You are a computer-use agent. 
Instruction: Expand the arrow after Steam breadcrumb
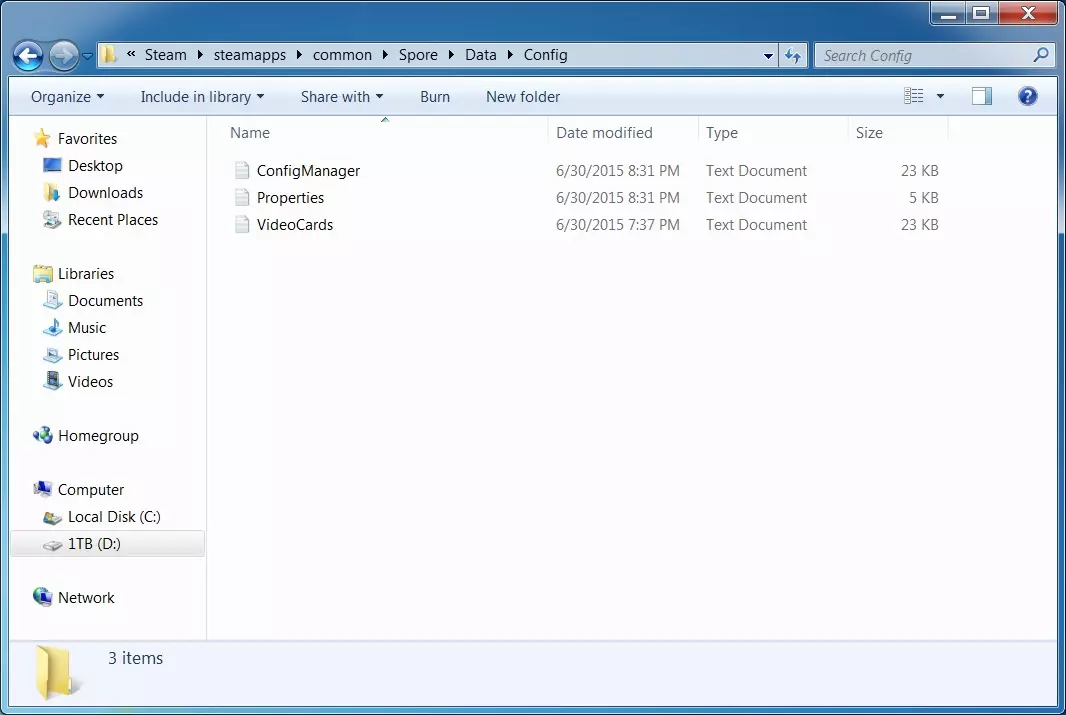200,55
